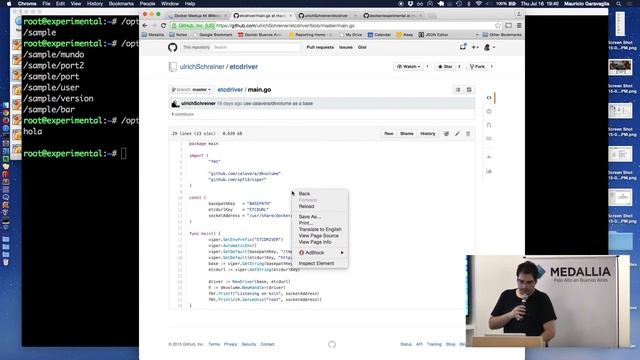Click etcdriver in the file path breadcrumb
This screenshot has width=640, height=360.
(230, 90)
